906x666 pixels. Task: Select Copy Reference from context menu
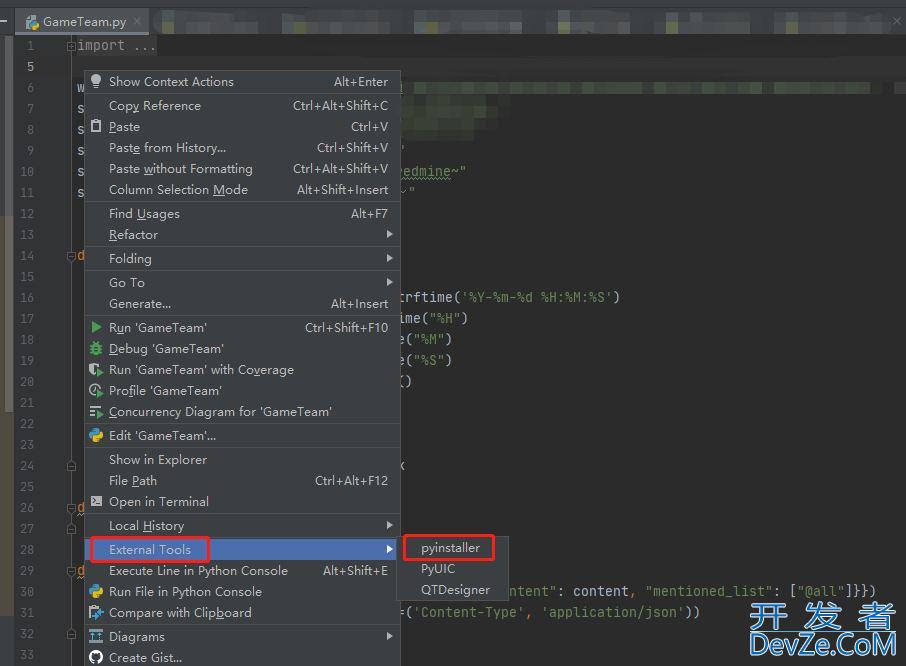[x=243, y=106]
